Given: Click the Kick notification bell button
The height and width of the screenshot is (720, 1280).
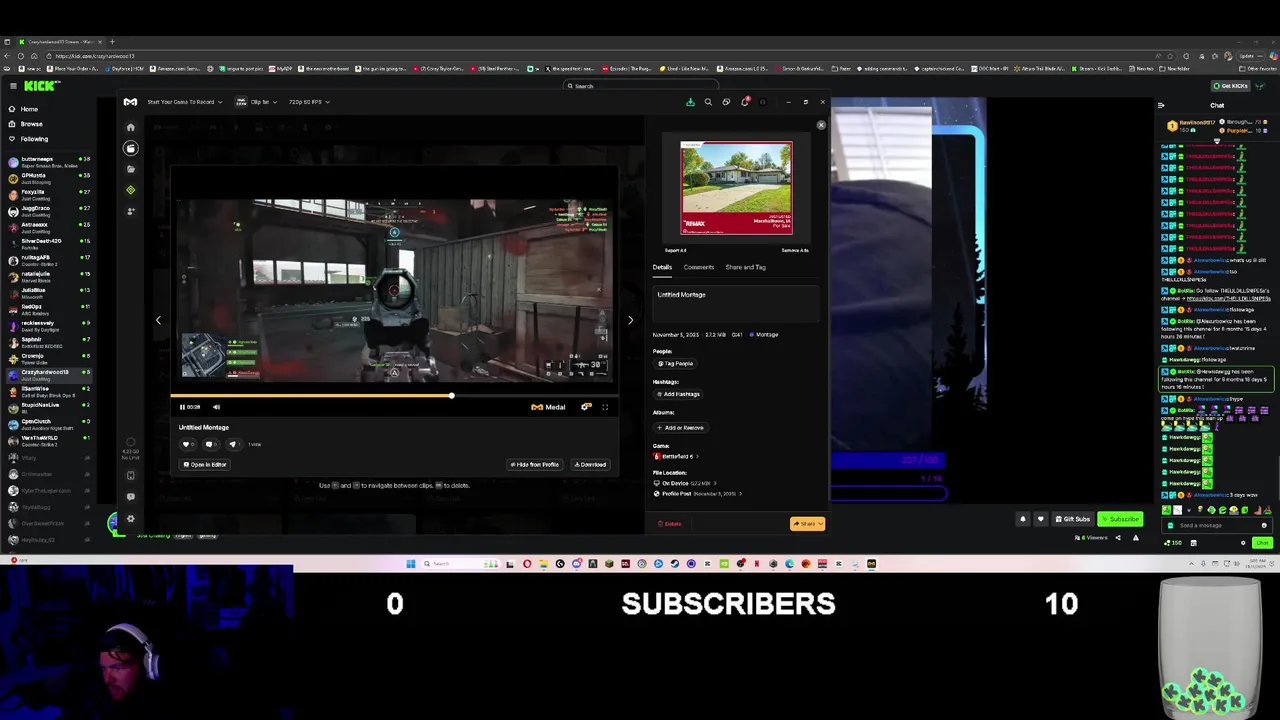Looking at the screenshot, I should [x=1022, y=519].
